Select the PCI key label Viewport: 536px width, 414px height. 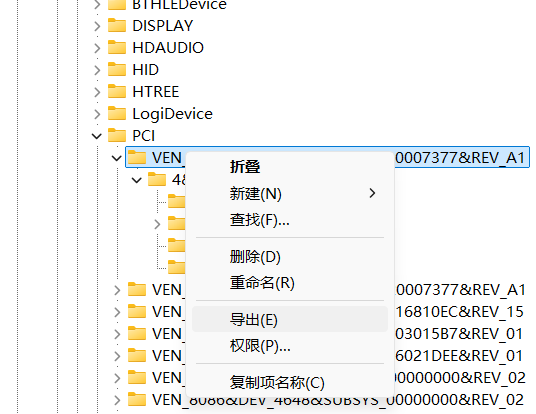(144, 136)
